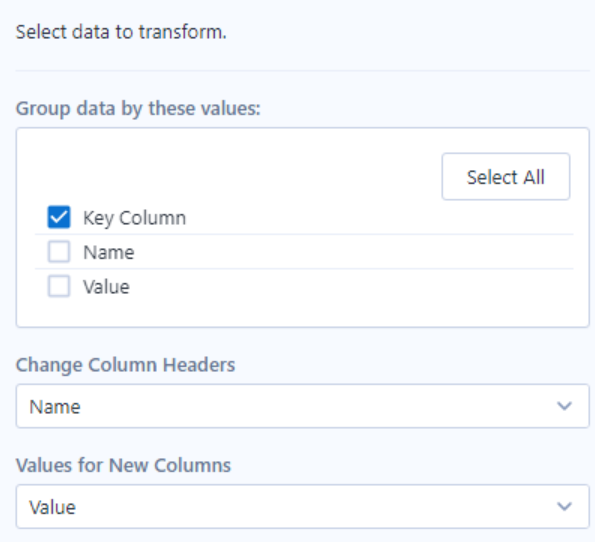Screen dimensions: 595x542
Task: Click the Select data to transform text
Action: pyautogui.click(x=121, y=32)
